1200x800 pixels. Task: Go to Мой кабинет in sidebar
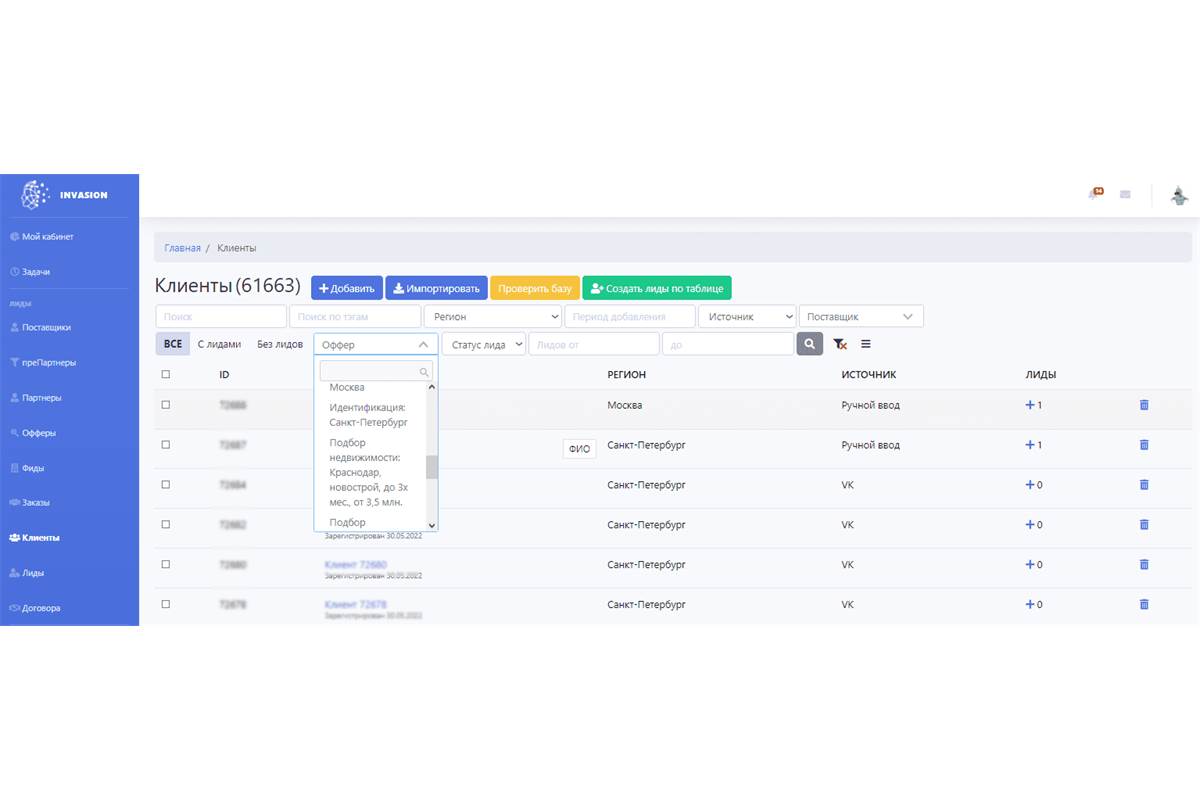42,237
